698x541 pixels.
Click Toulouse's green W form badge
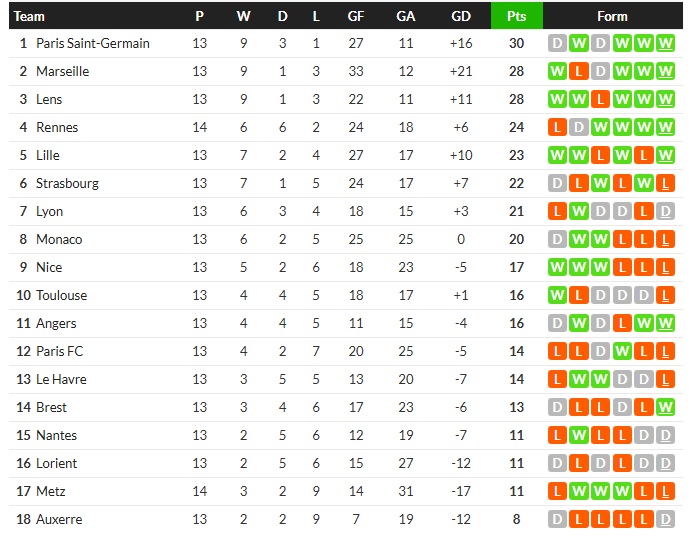[x=556, y=295]
